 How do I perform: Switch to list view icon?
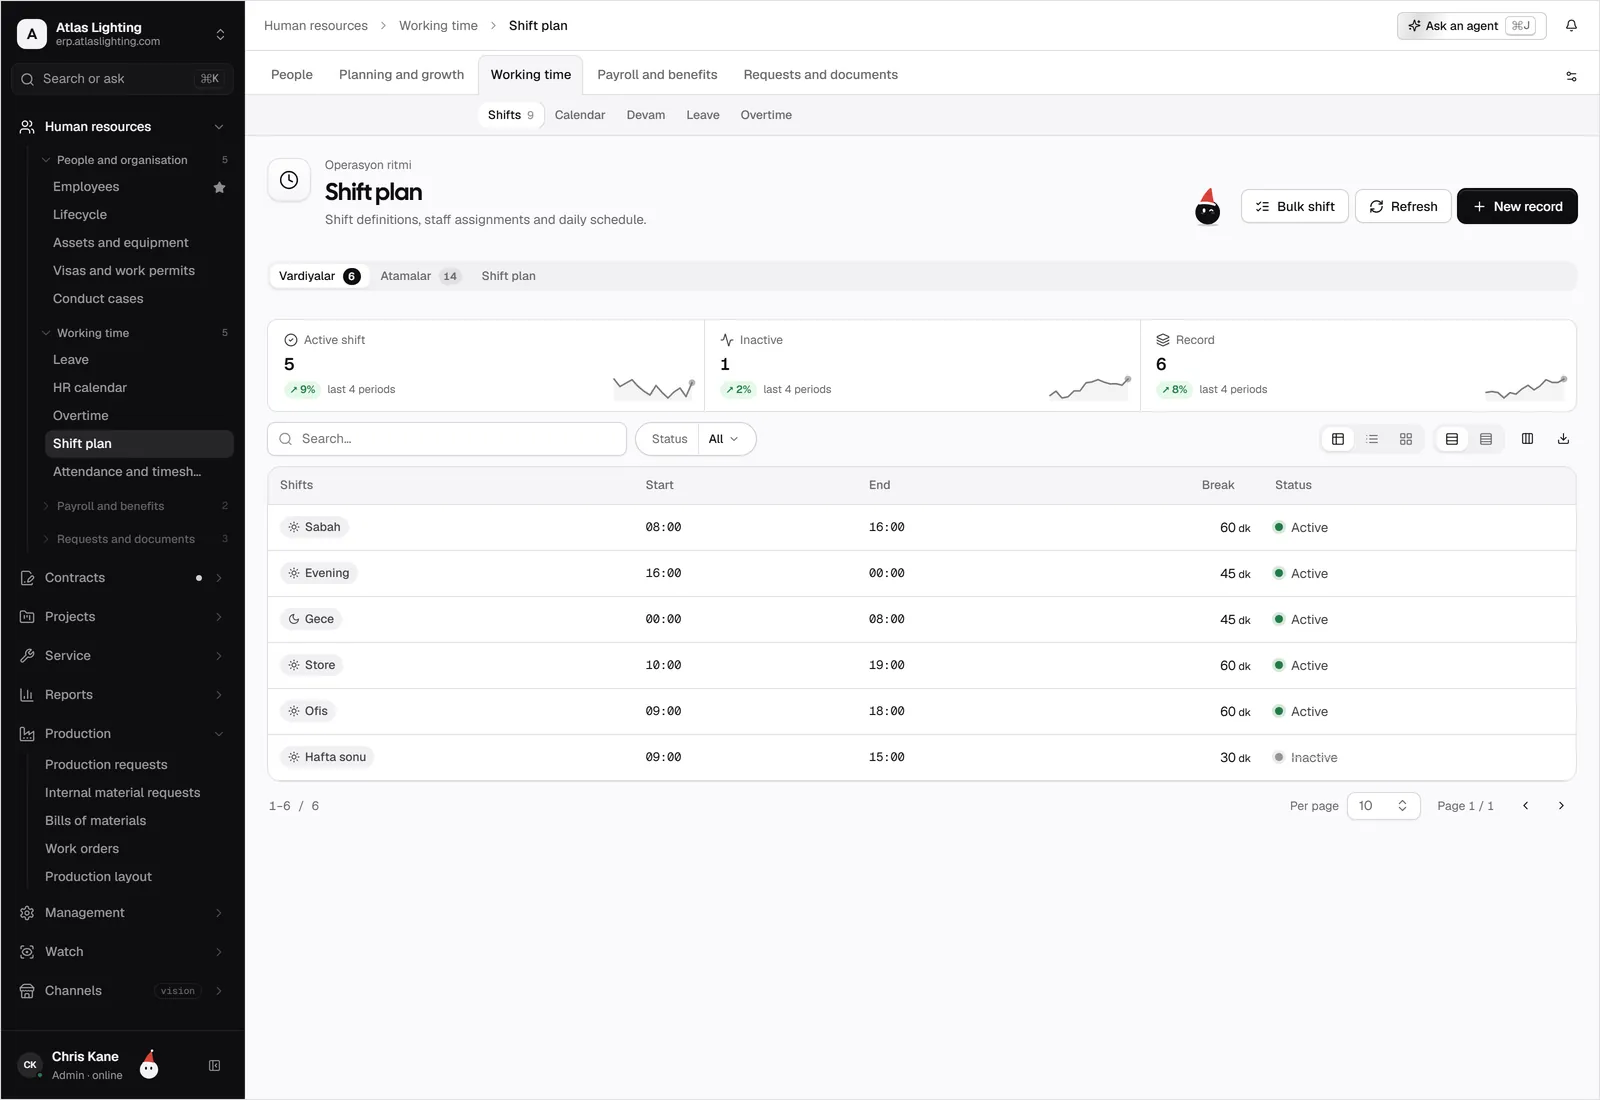[1372, 439]
